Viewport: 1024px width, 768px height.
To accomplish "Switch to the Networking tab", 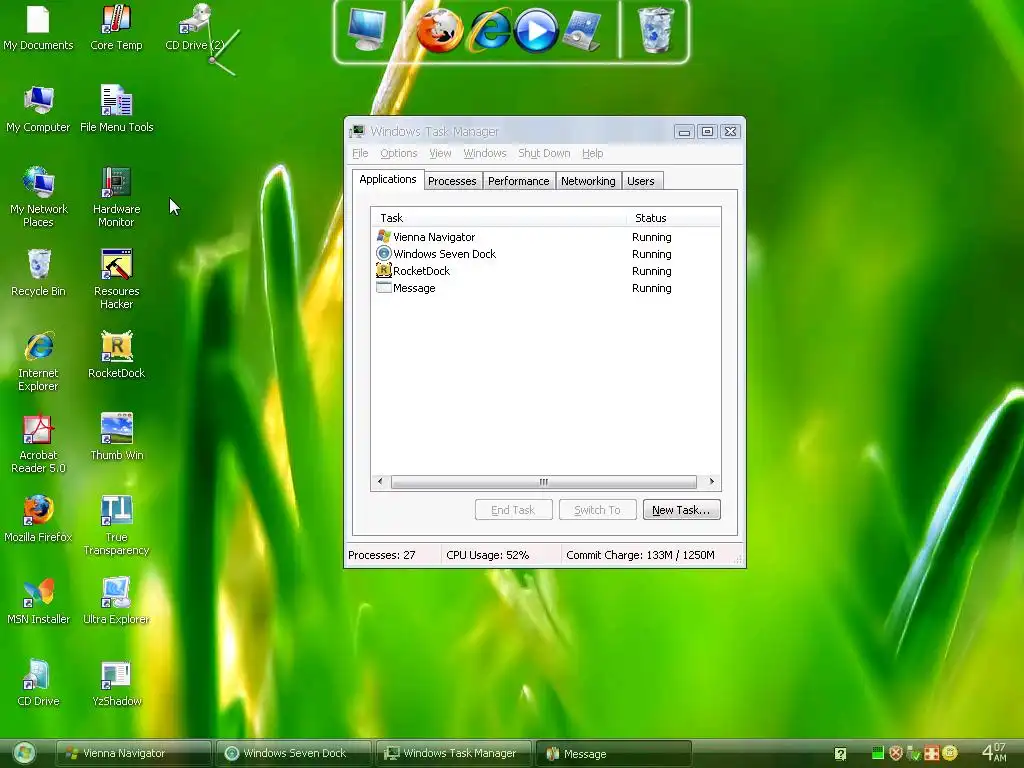I will (588, 181).
